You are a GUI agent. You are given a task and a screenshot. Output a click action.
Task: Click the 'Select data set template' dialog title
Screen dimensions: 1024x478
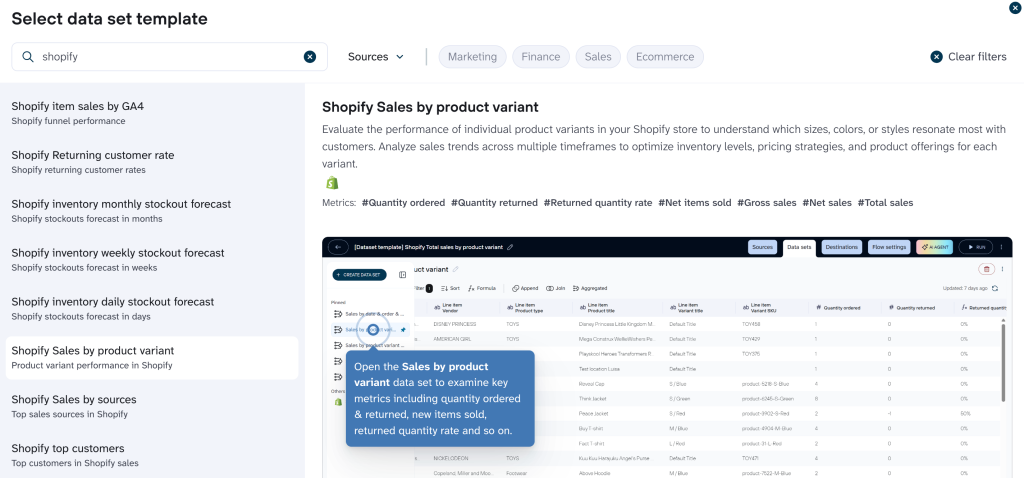click(110, 19)
